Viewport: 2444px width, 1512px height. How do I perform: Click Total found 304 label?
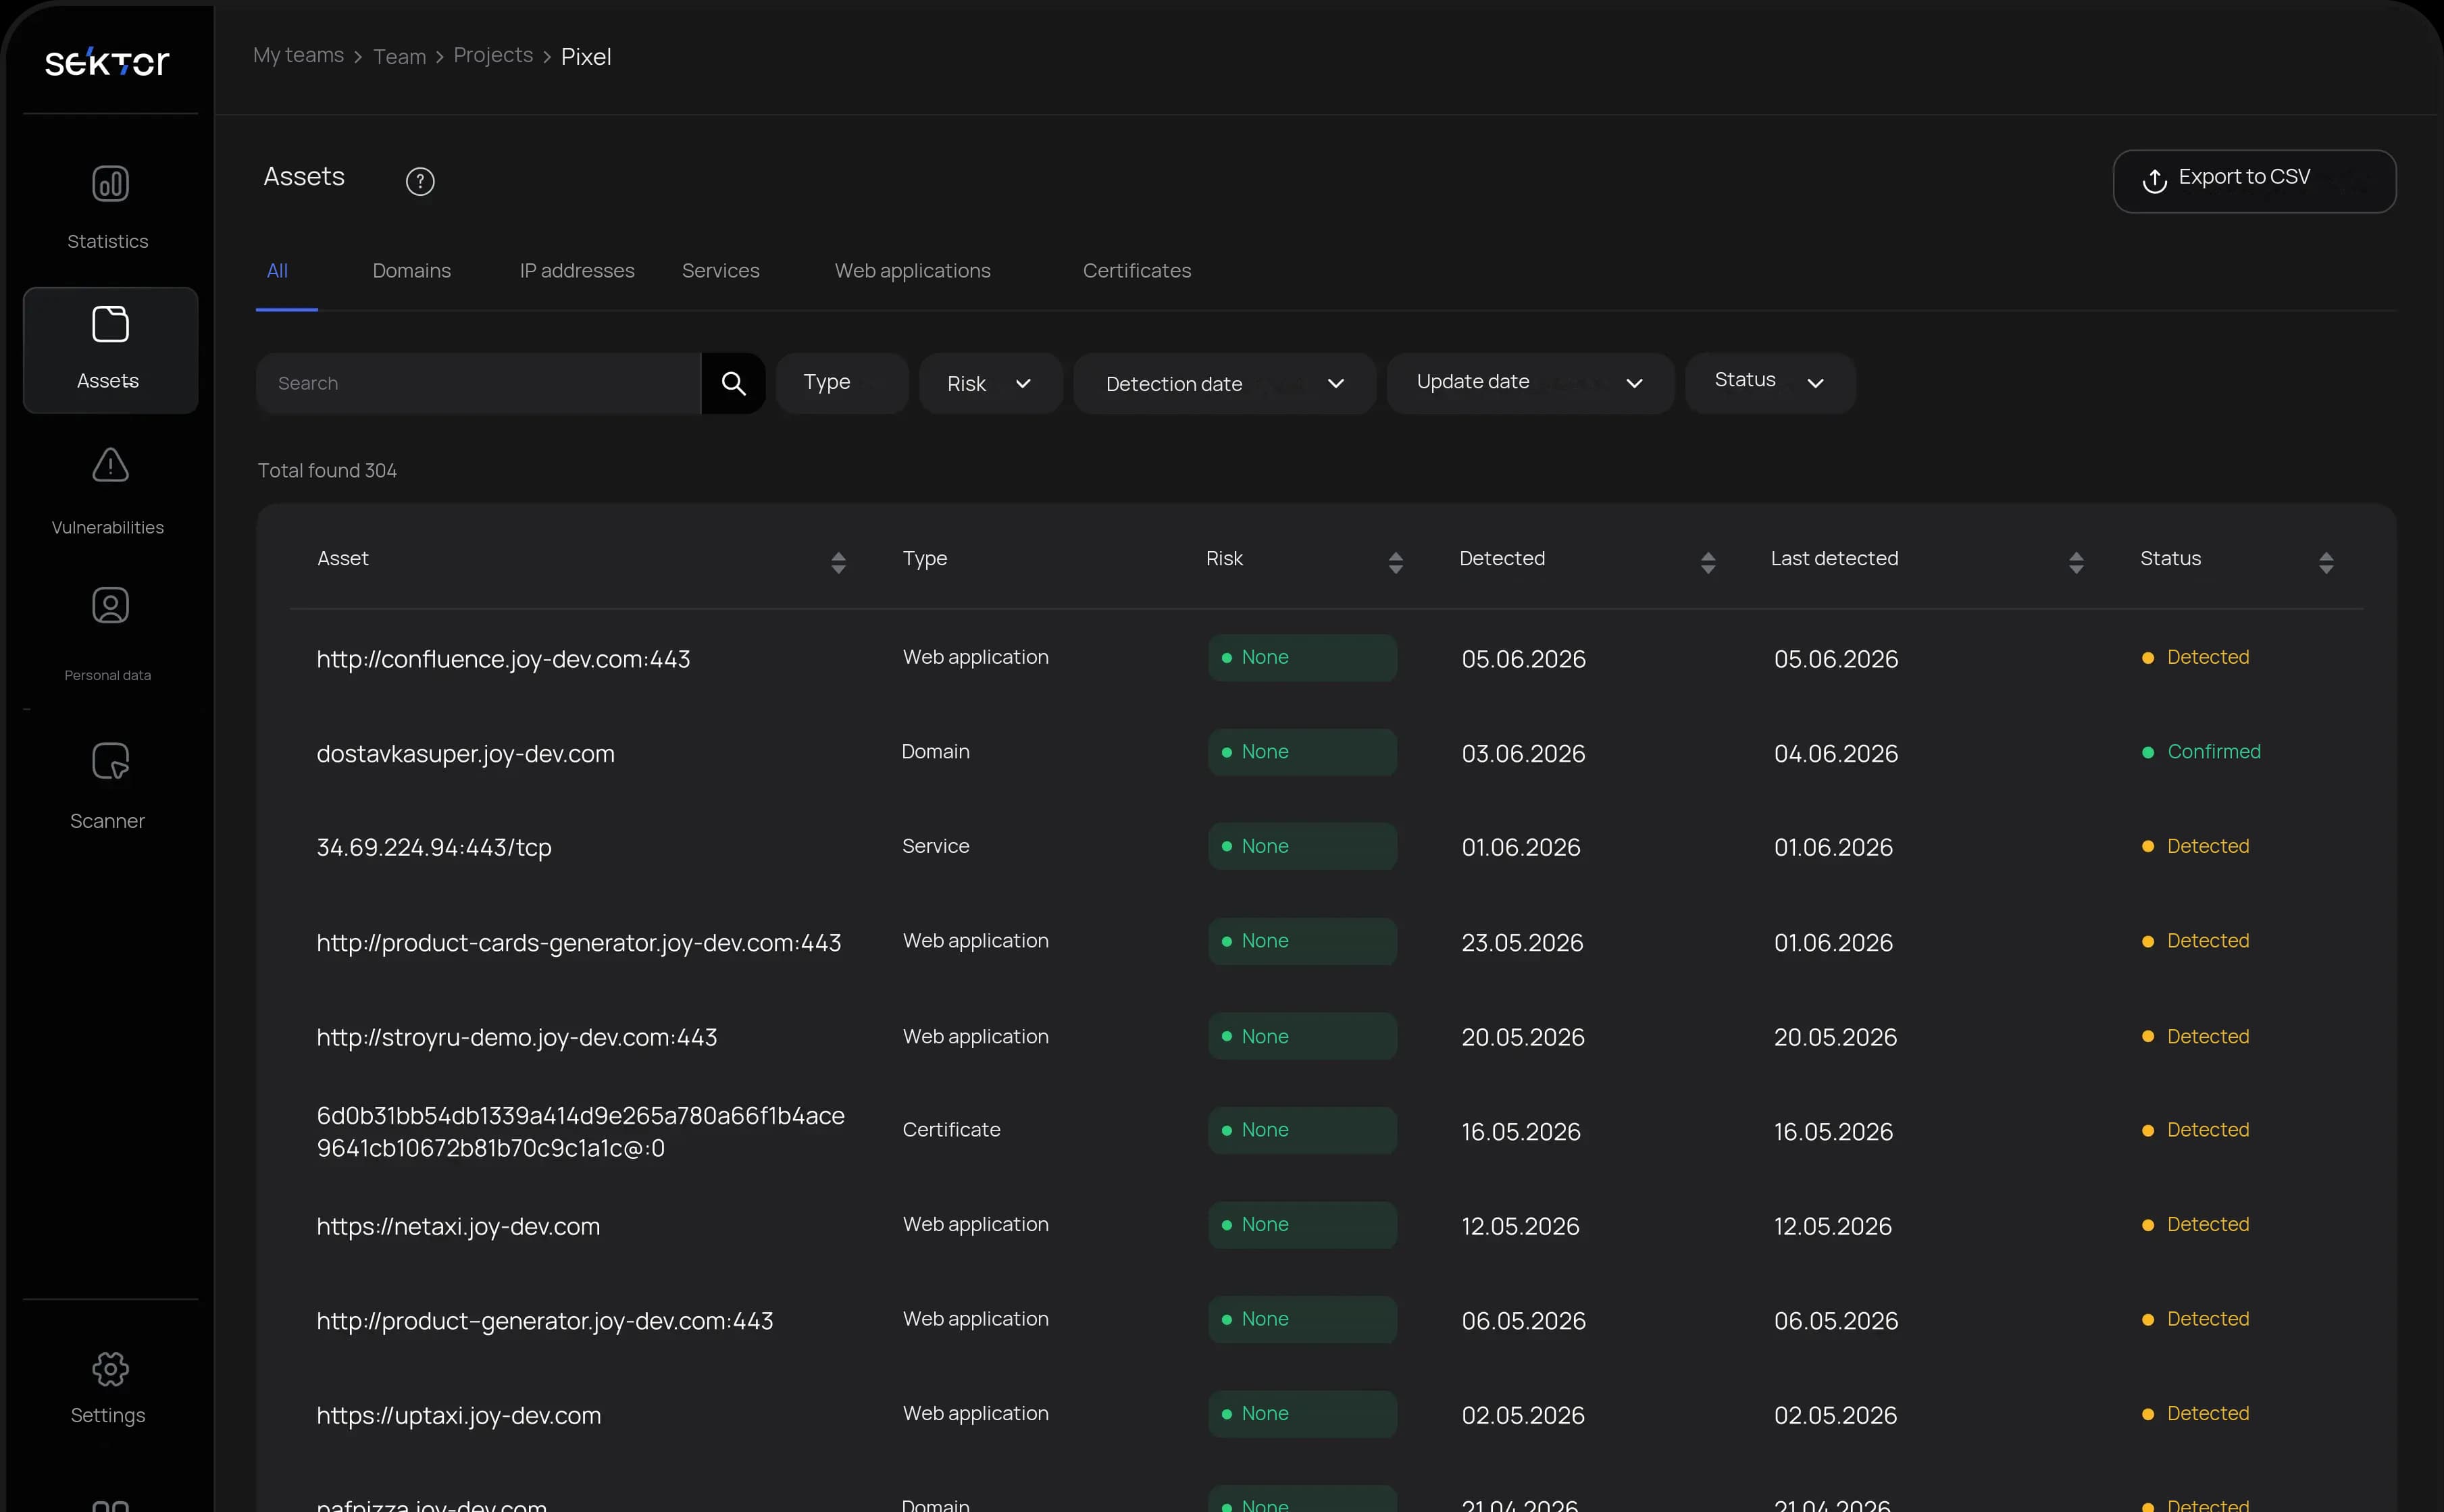click(327, 471)
